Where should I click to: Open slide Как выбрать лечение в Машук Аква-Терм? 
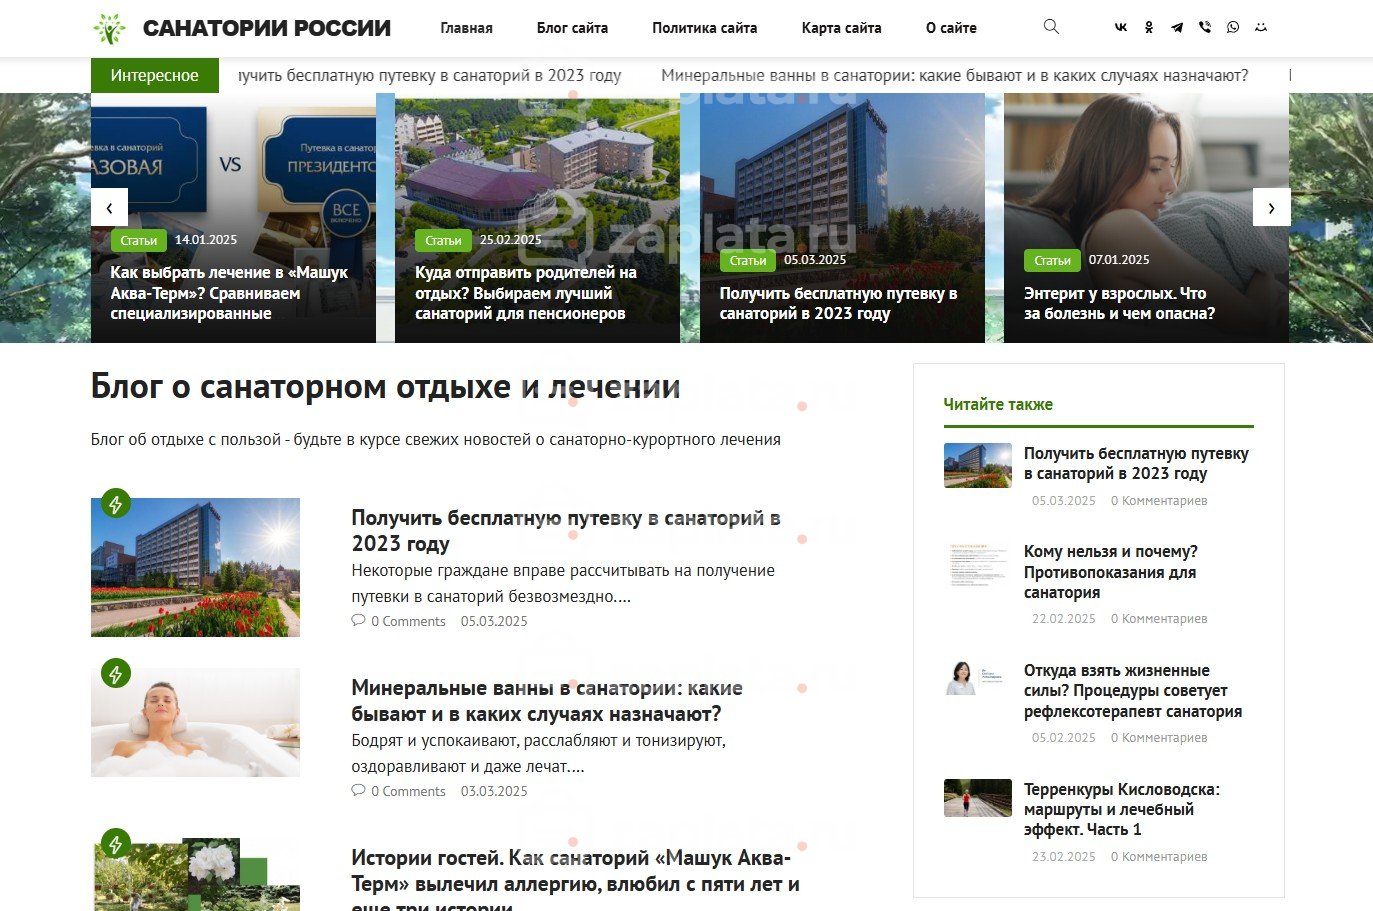click(x=229, y=293)
